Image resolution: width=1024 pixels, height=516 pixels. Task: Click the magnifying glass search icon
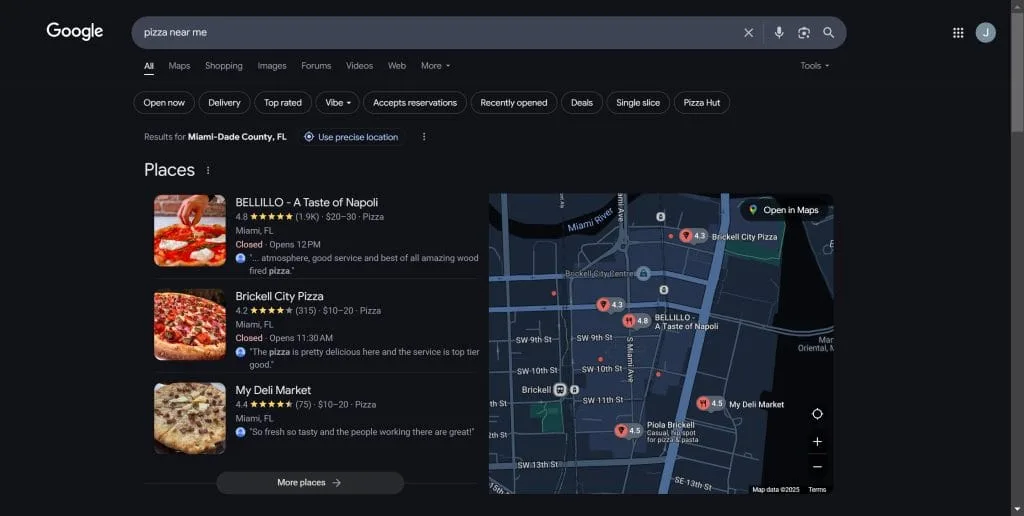point(828,33)
